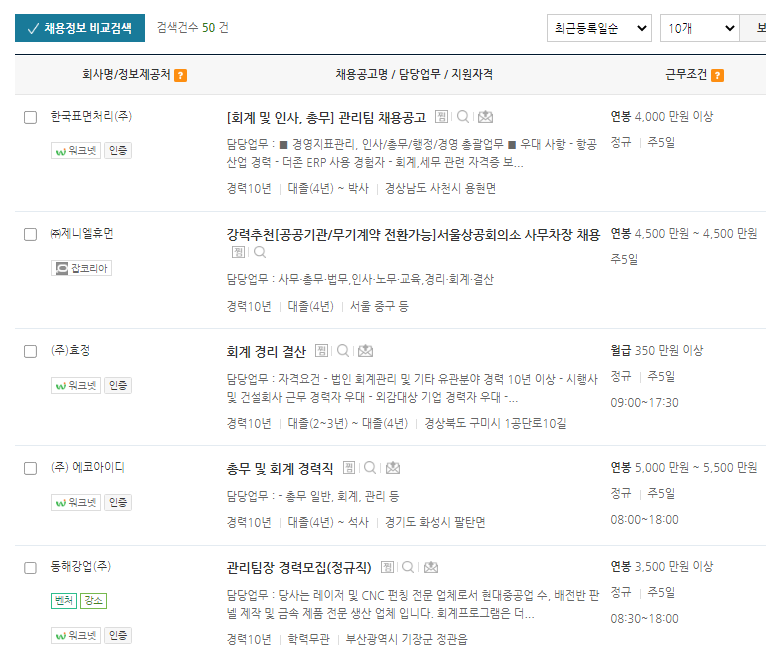This screenshot has height=645, width=766.
Task: Click company name (주)효정
Action: pos(70,350)
